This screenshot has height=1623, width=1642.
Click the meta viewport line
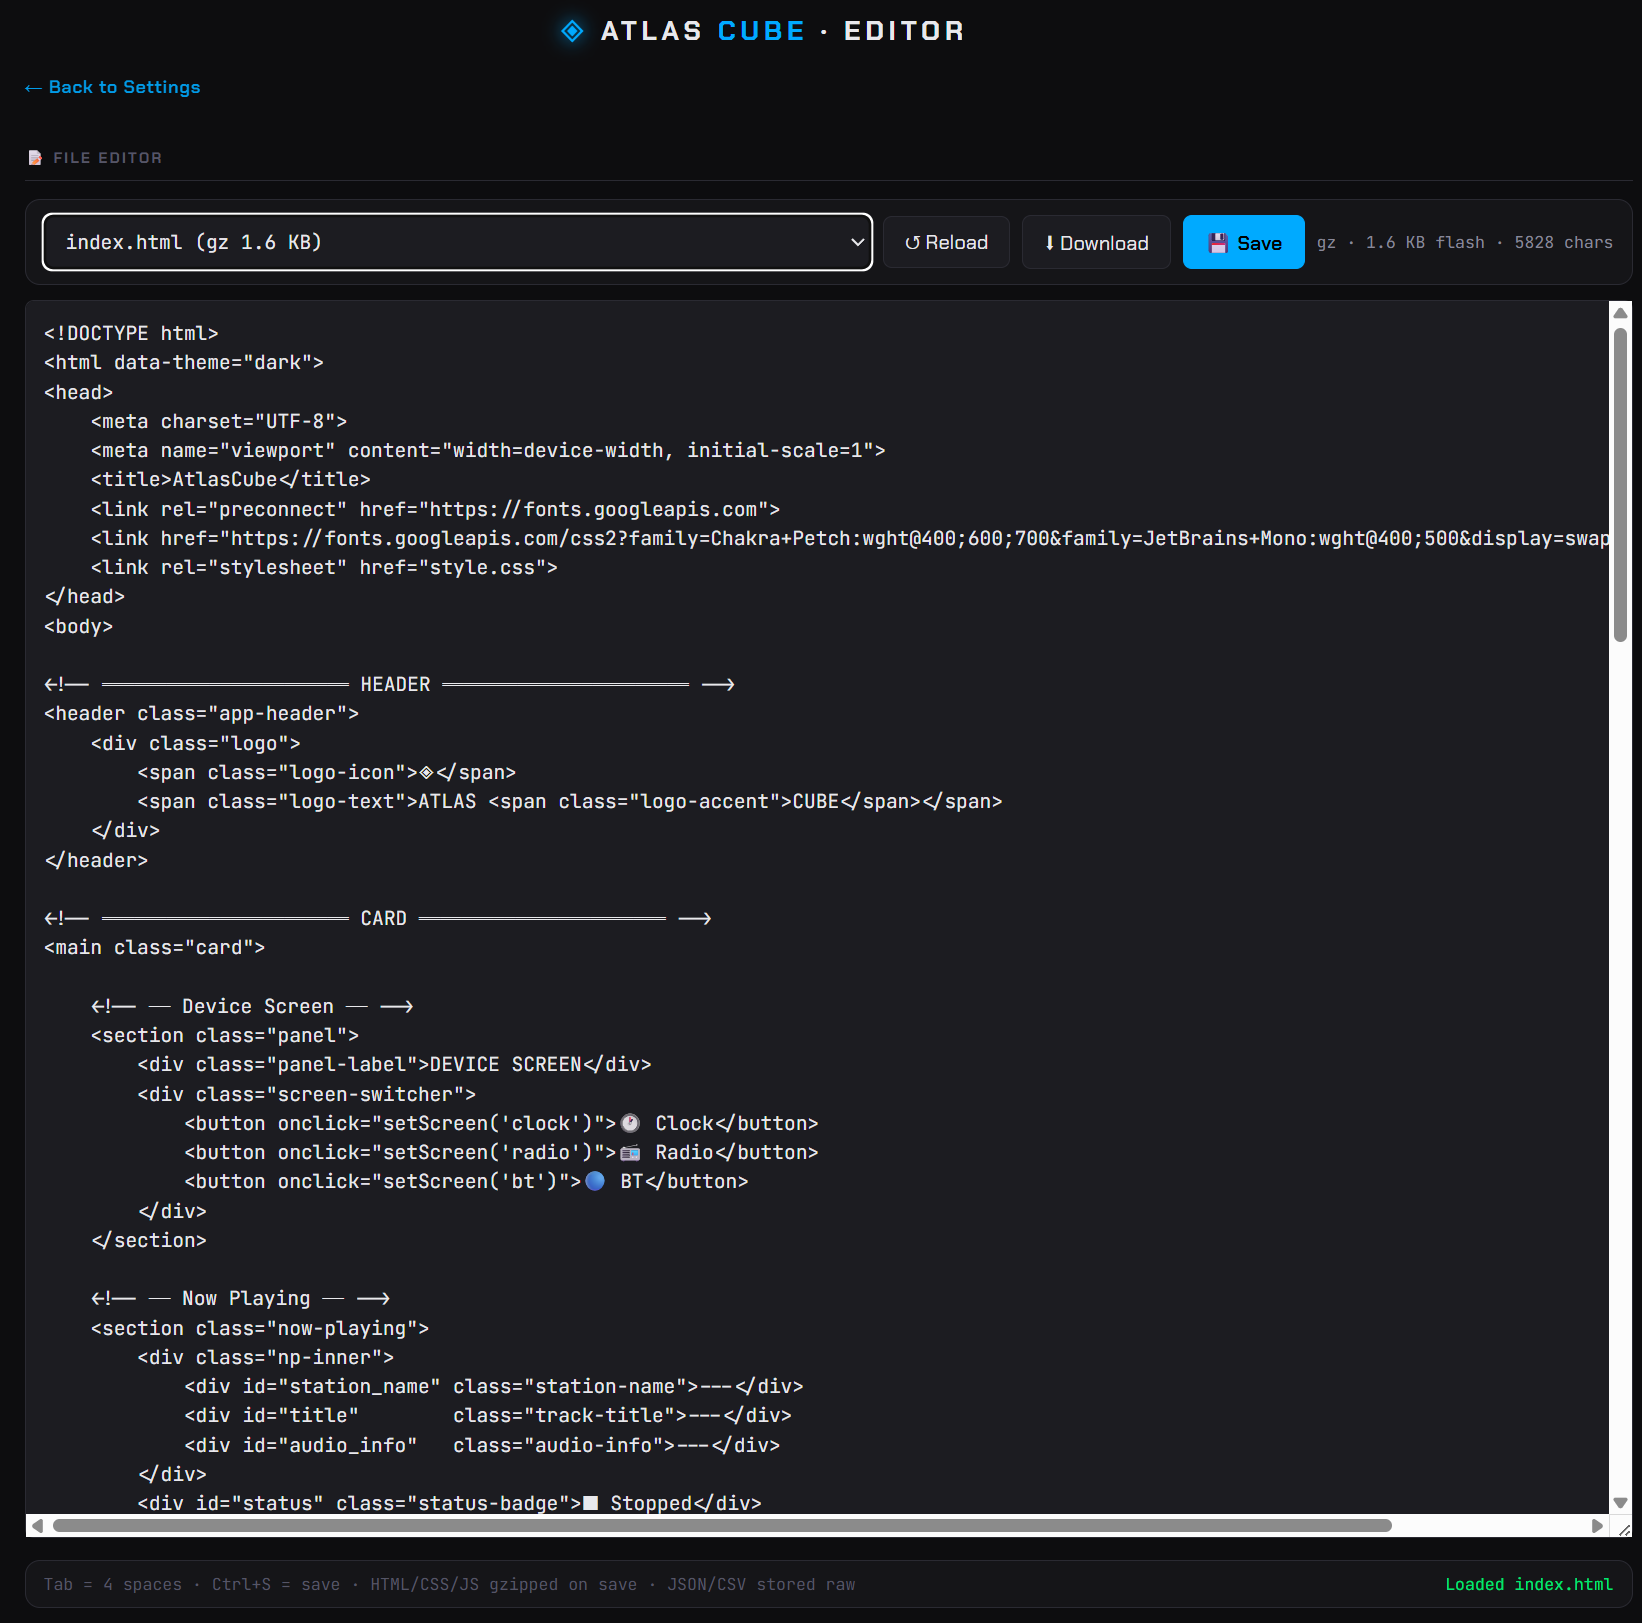(488, 451)
